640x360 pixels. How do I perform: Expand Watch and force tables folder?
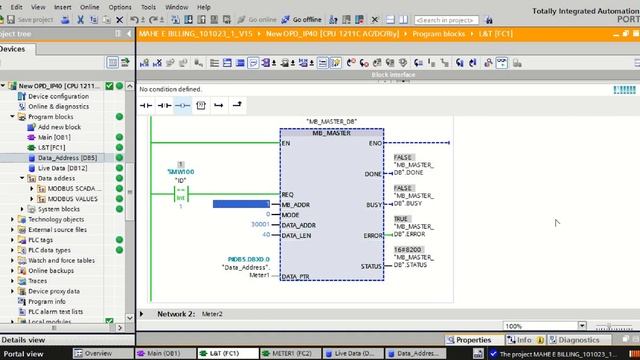(x=13, y=260)
